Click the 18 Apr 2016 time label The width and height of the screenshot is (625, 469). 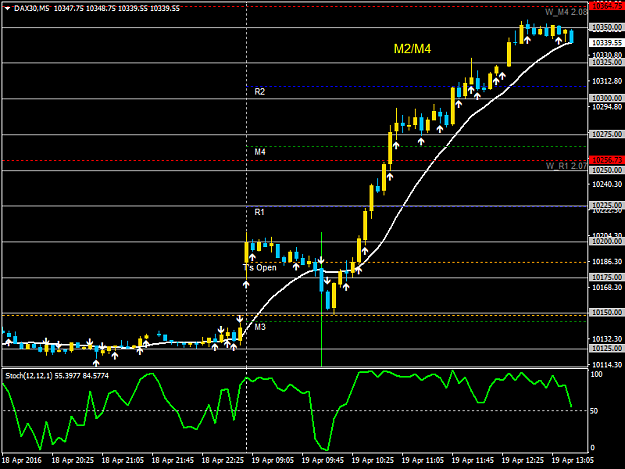point(22,460)
